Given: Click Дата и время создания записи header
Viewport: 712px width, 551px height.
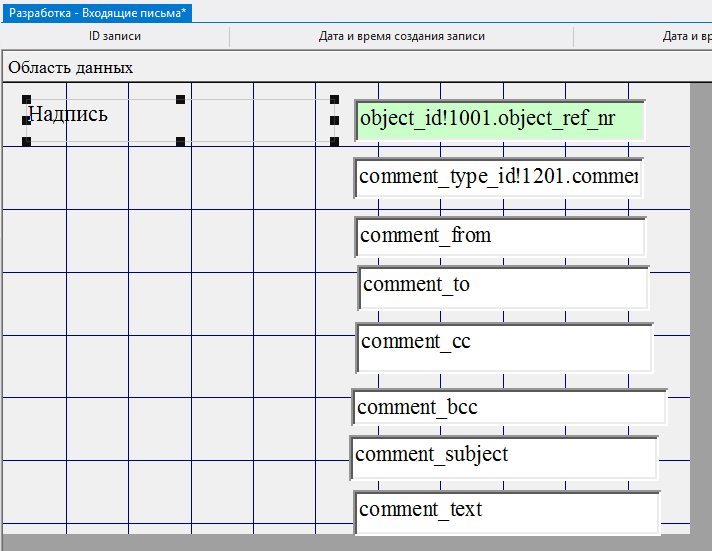Looking at the screenshot, I should click(x=401, y=36).
